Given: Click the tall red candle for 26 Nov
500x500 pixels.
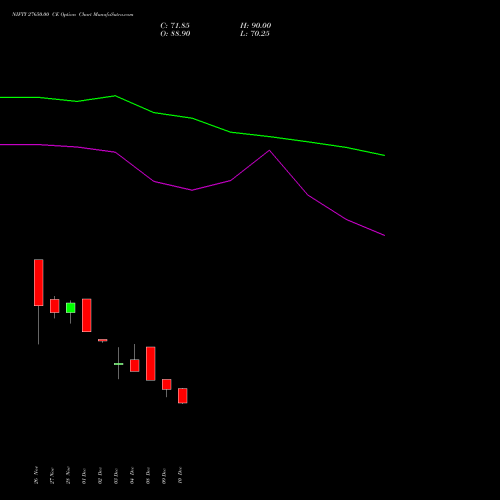Looking at the screenshot, I should click(39, 282).
